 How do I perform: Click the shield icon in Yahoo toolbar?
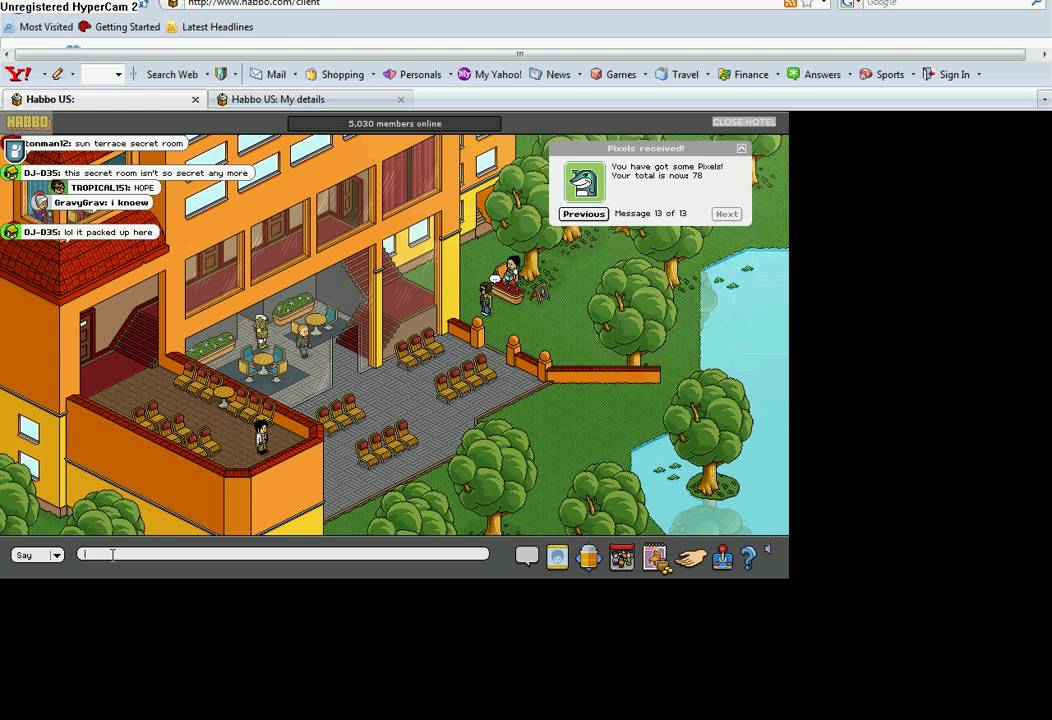tap(221, 74)
